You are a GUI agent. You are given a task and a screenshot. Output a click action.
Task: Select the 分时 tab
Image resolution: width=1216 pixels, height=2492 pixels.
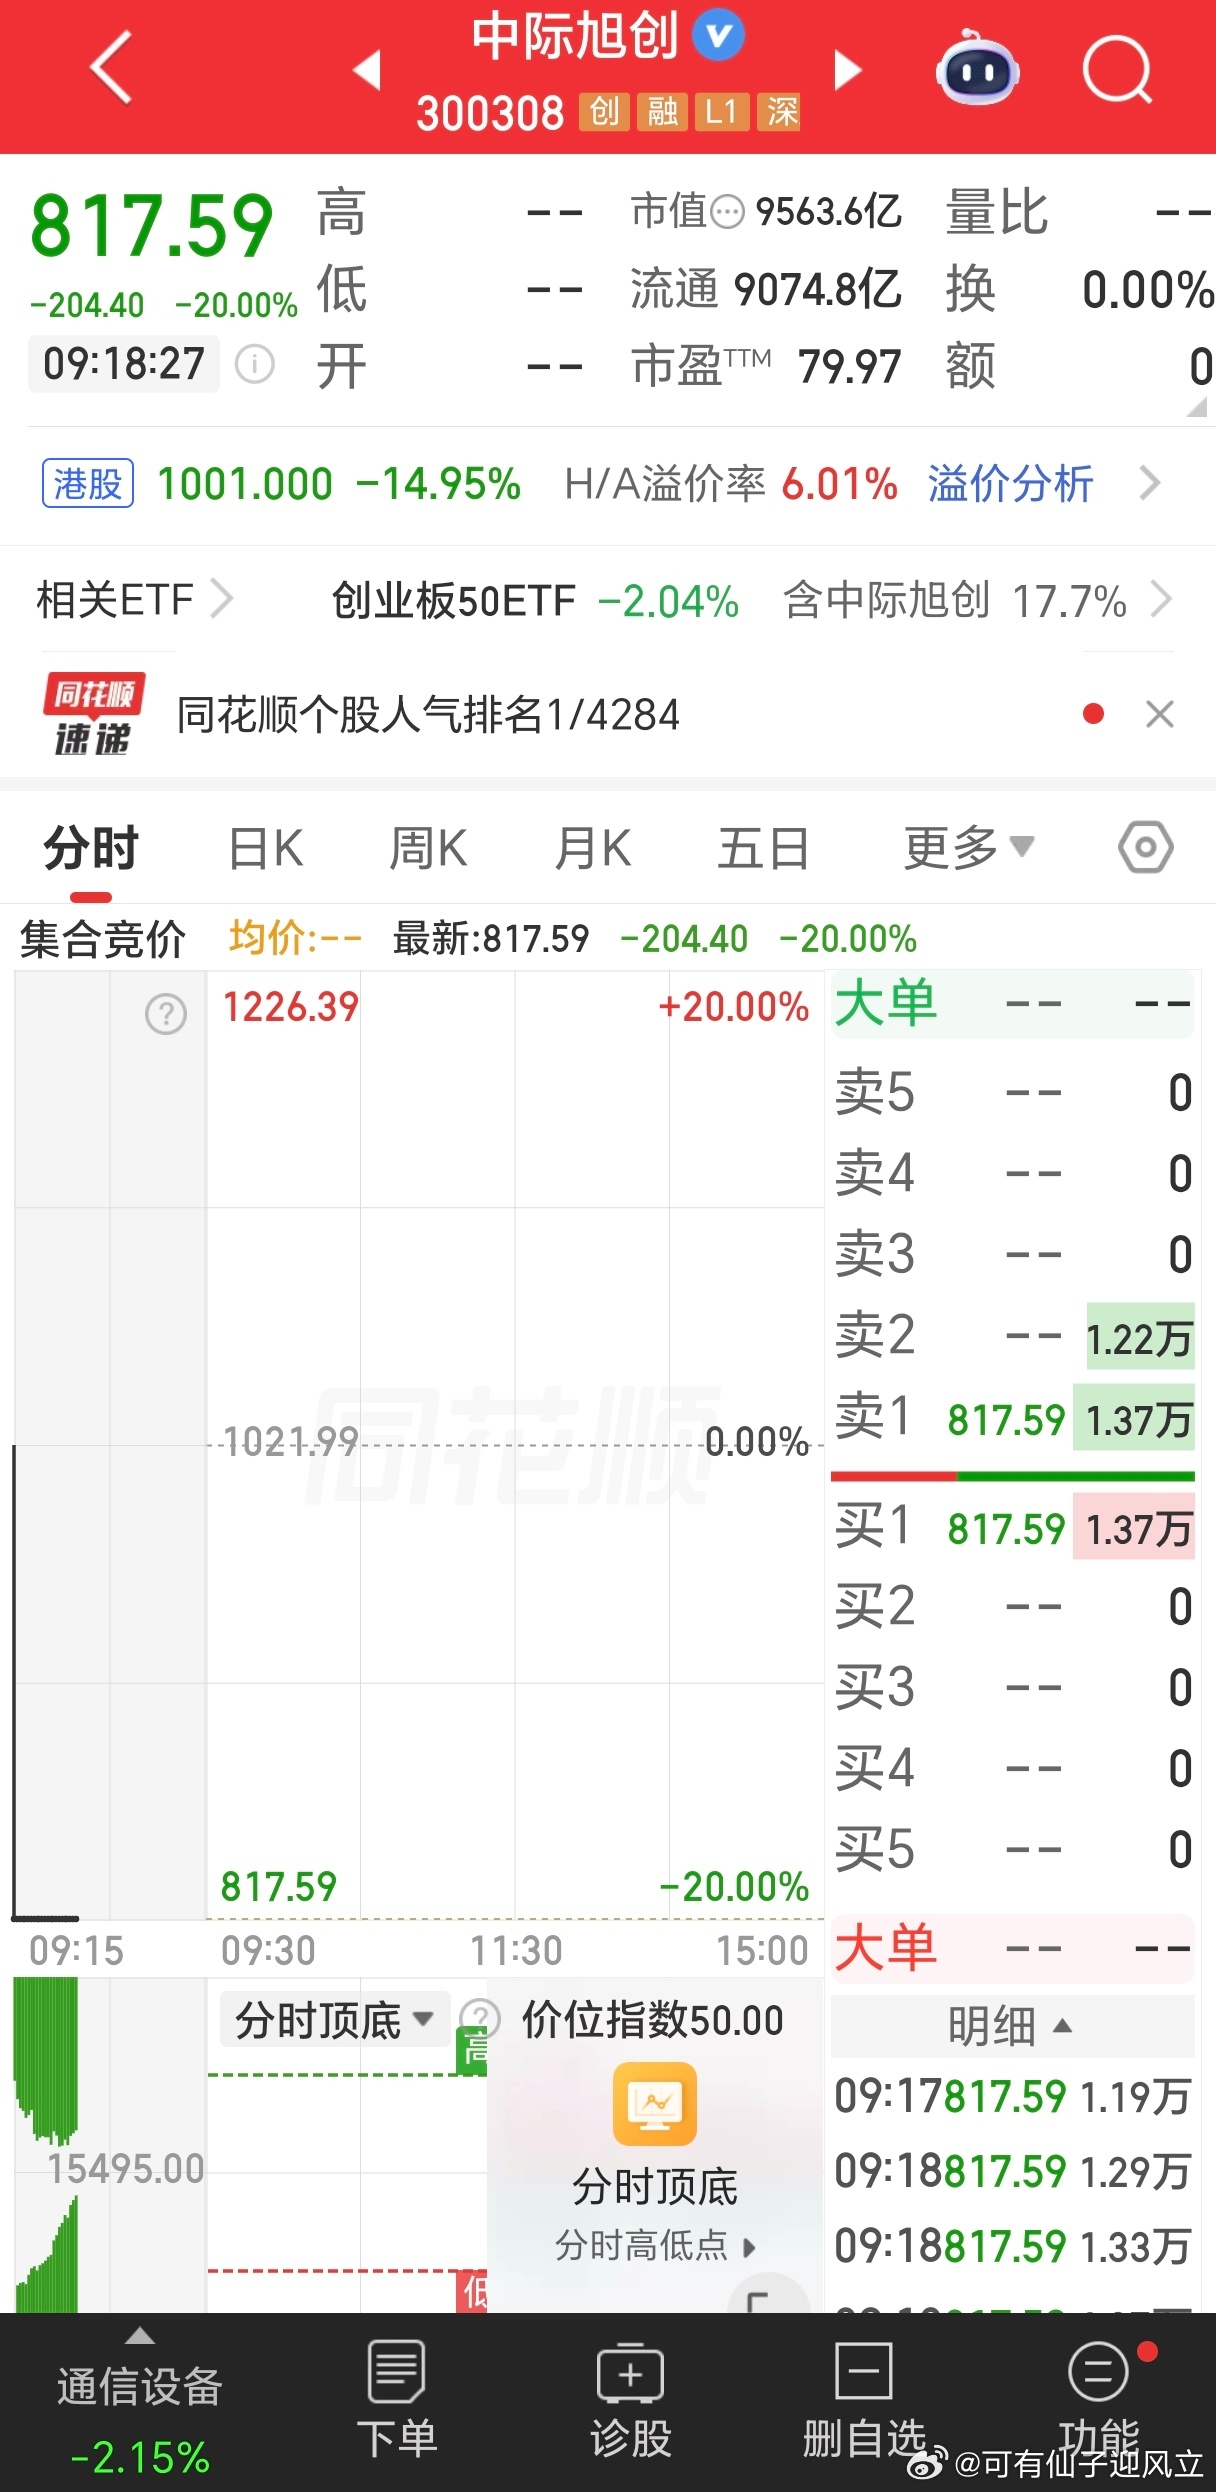(91, 848)
